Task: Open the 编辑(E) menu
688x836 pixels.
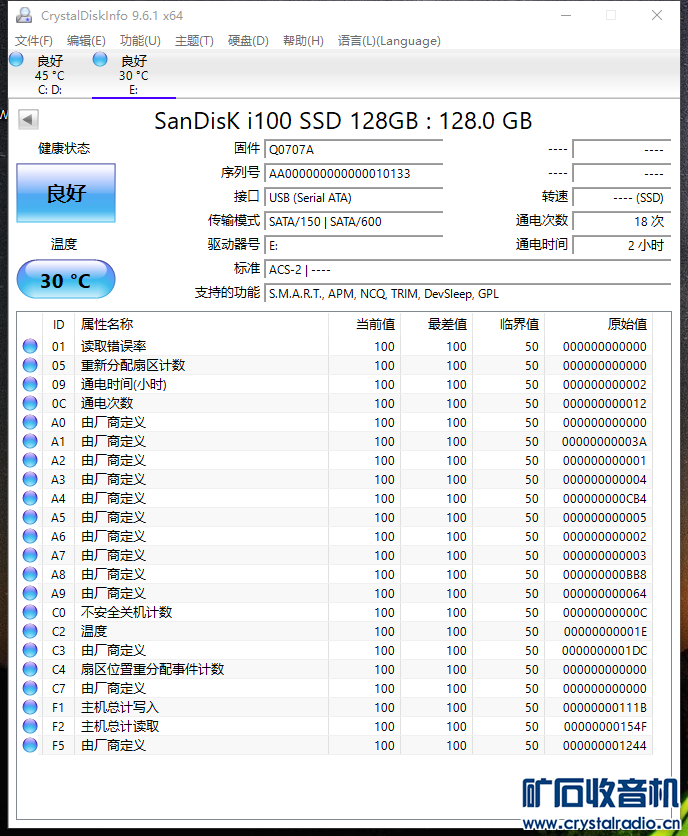Action: [86, 41]
